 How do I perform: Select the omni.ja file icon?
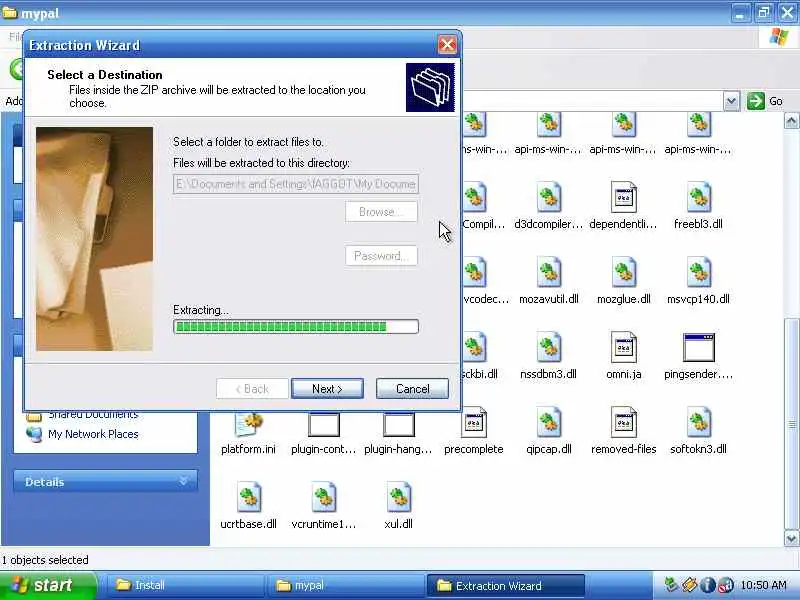click(x=623, y=347)
